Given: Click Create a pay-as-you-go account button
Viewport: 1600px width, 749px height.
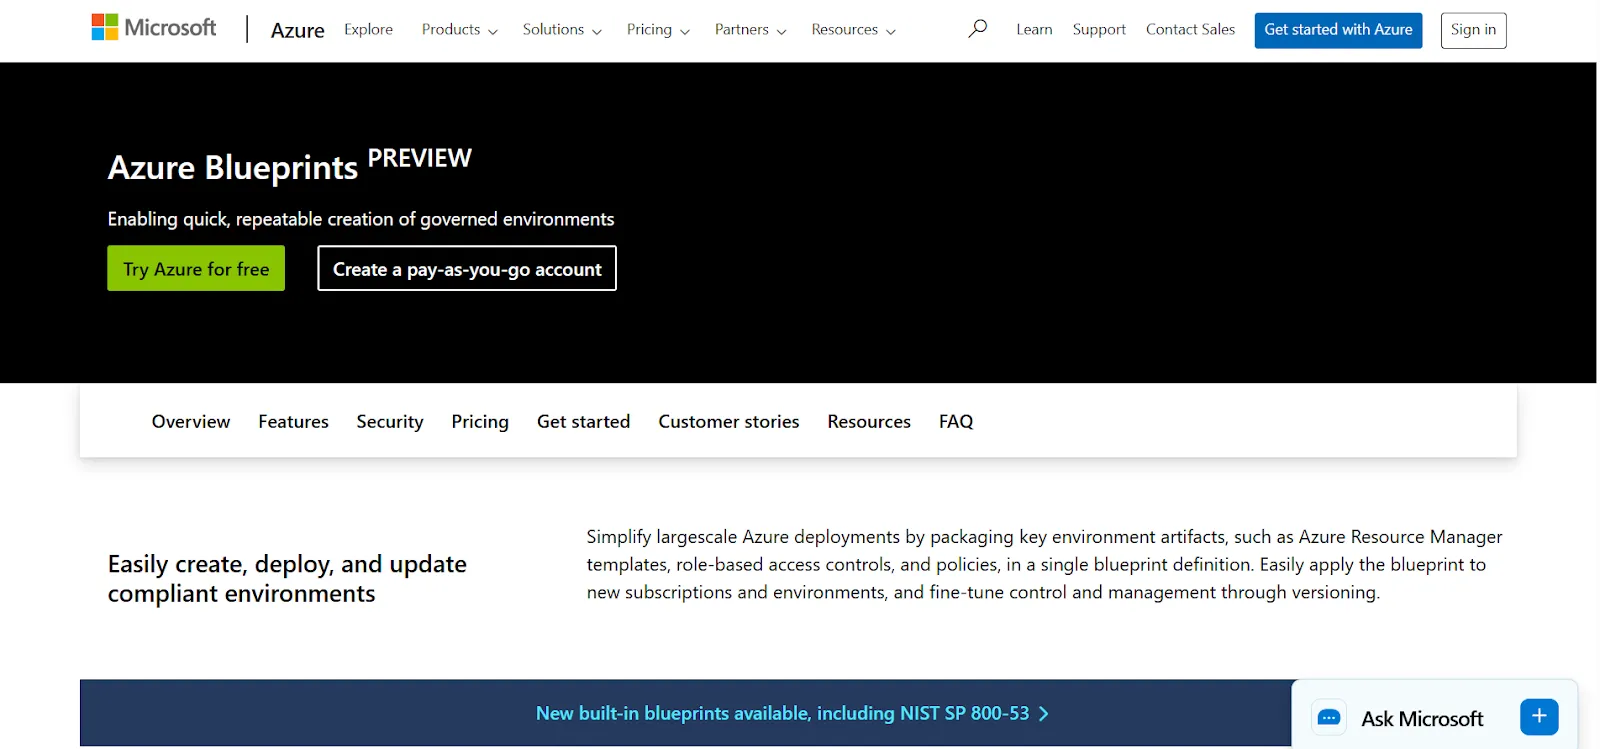Looking at the screenshot, I should [x=467, y=268].
